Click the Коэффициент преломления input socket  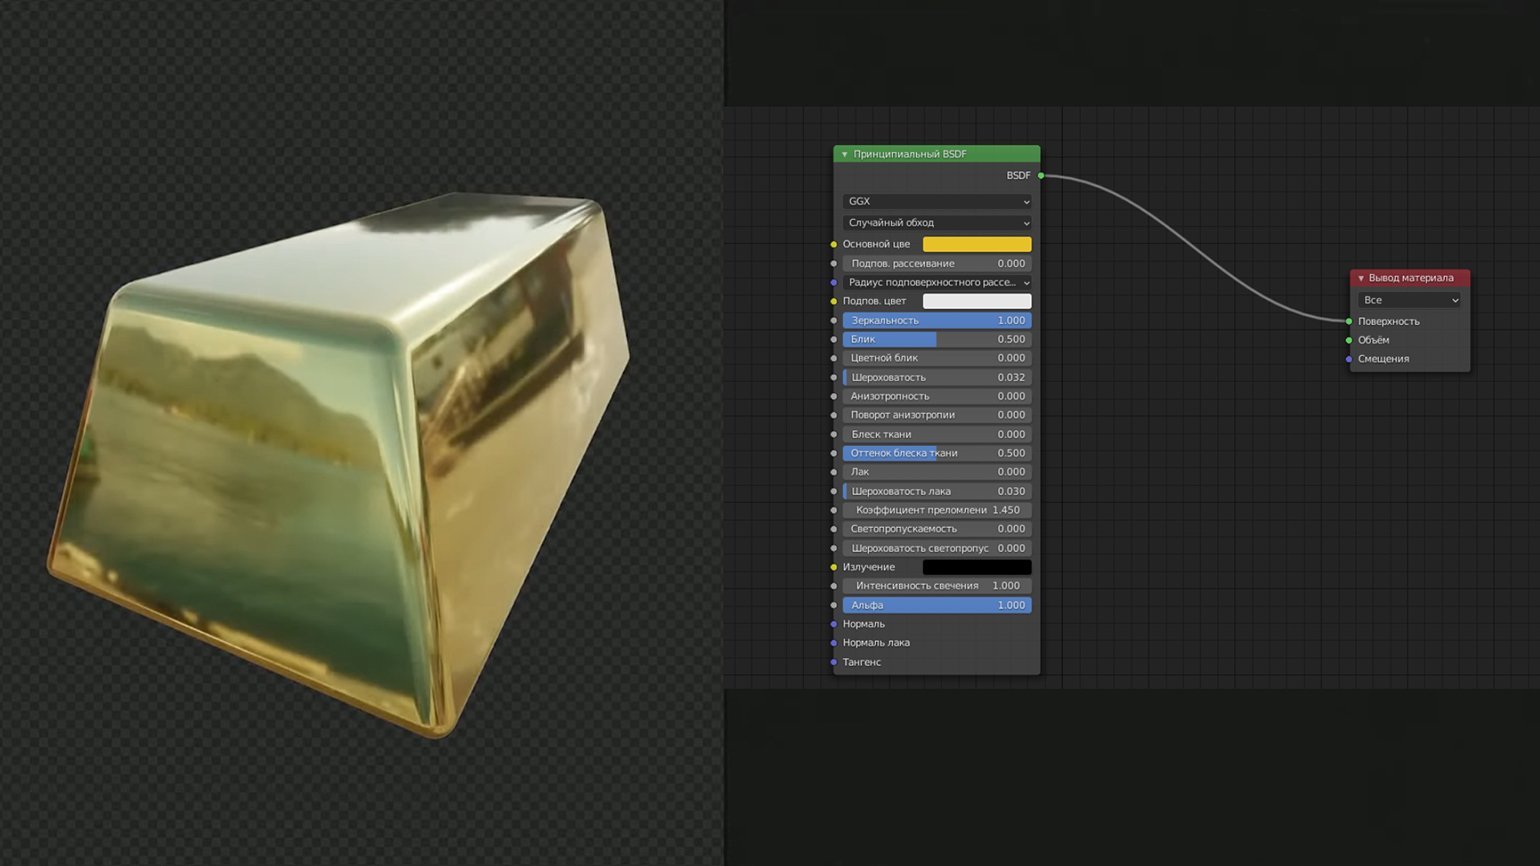click(x=834, y=510)
